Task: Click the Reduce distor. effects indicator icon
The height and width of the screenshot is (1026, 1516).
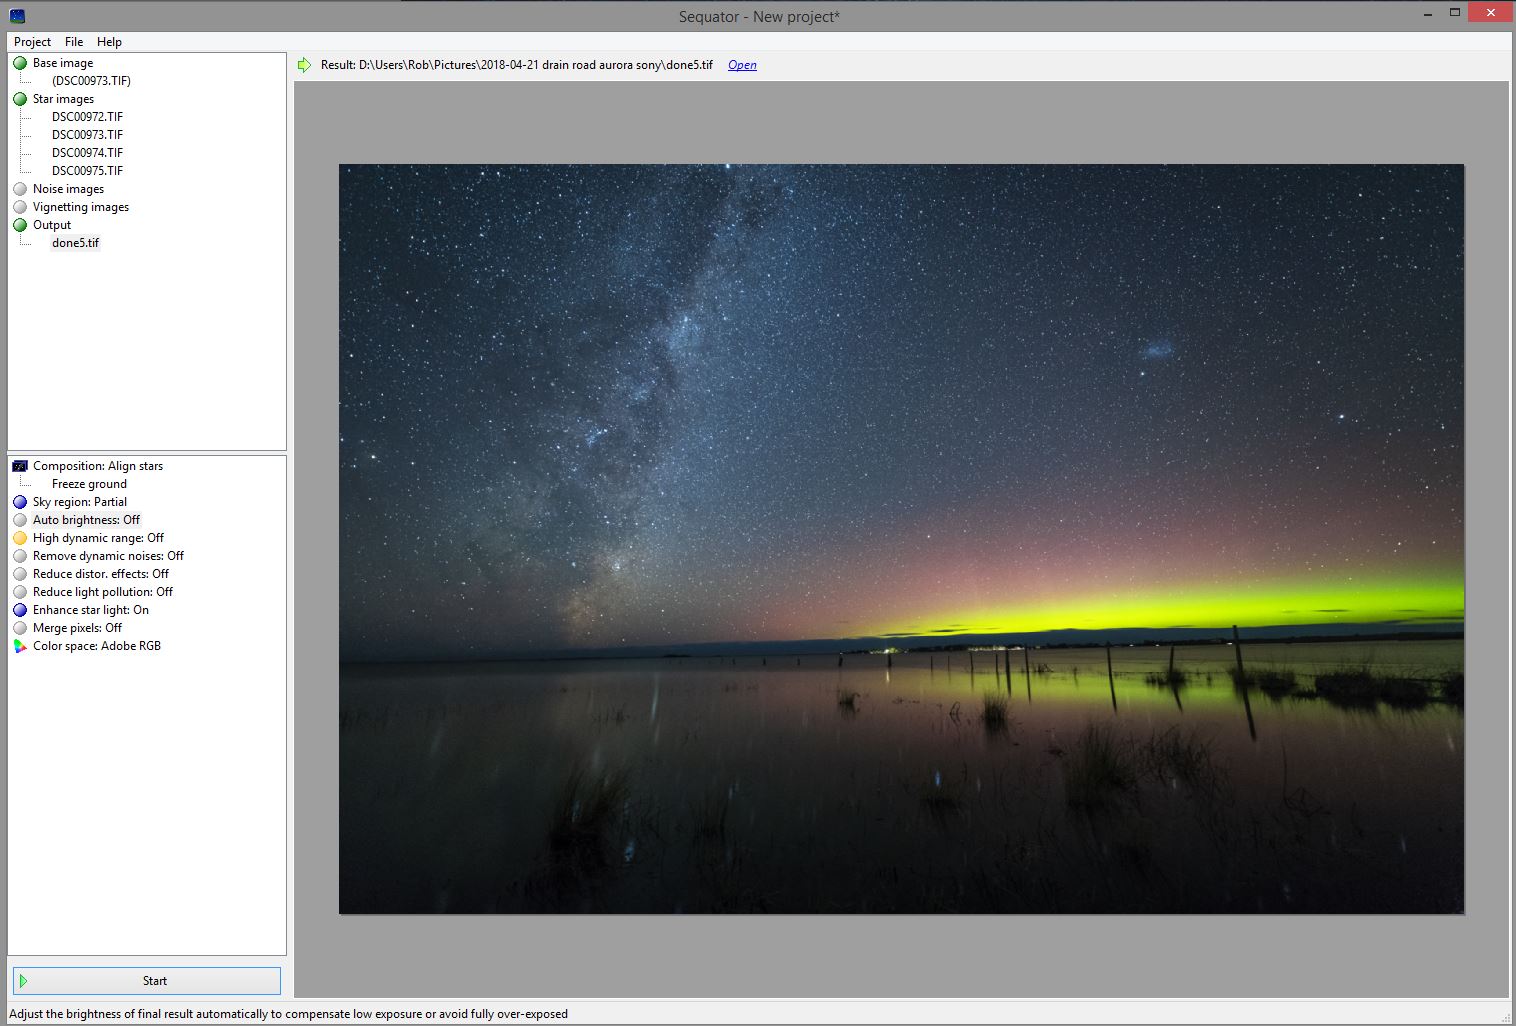Action: click(x=20, y=574)
